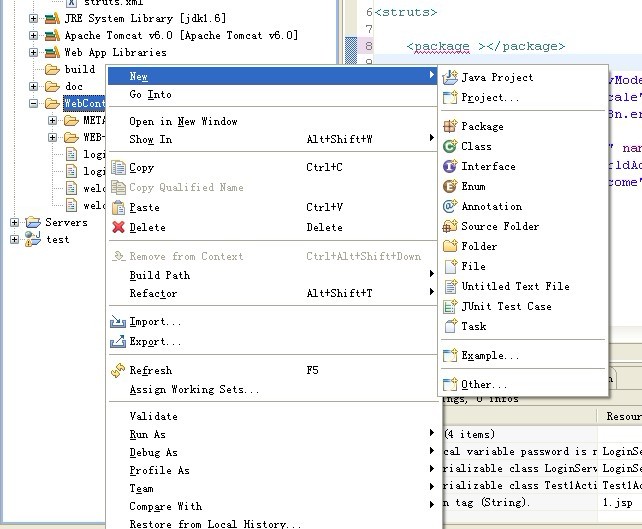Image resolution: width=642 pixels, height=529 pixels.
Task: Expand the META-INF folder node
Action: 52,120
